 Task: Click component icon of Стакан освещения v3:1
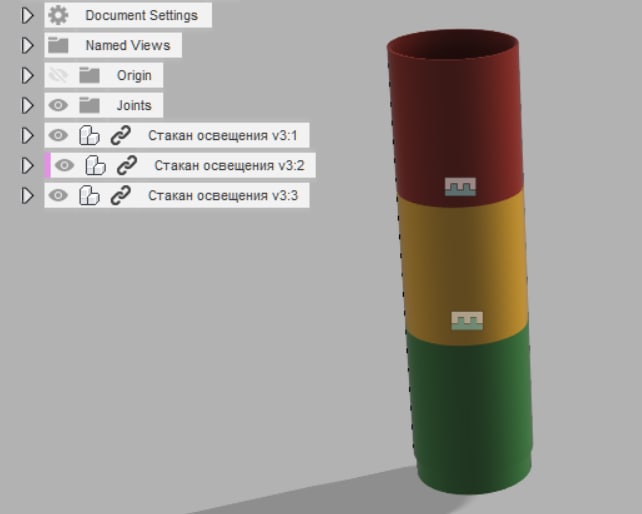tap(89, 136)
